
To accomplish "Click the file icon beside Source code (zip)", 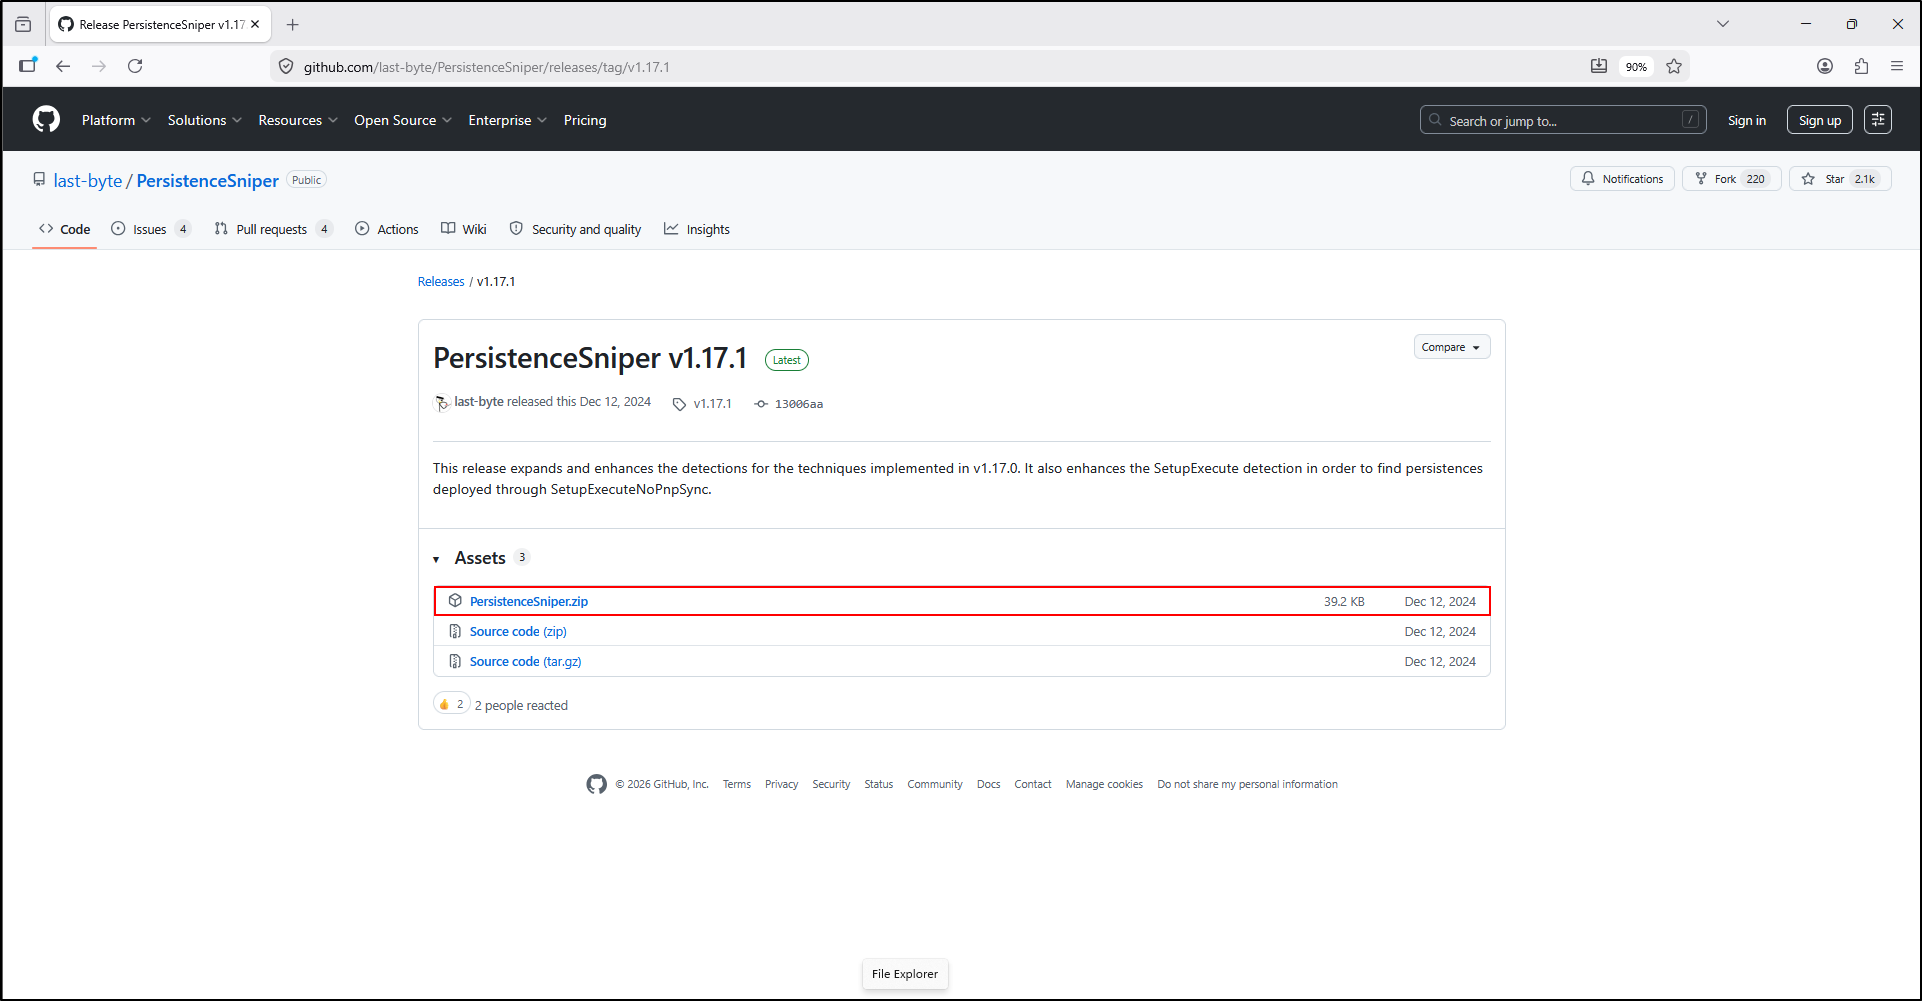I will coord(455,631).
